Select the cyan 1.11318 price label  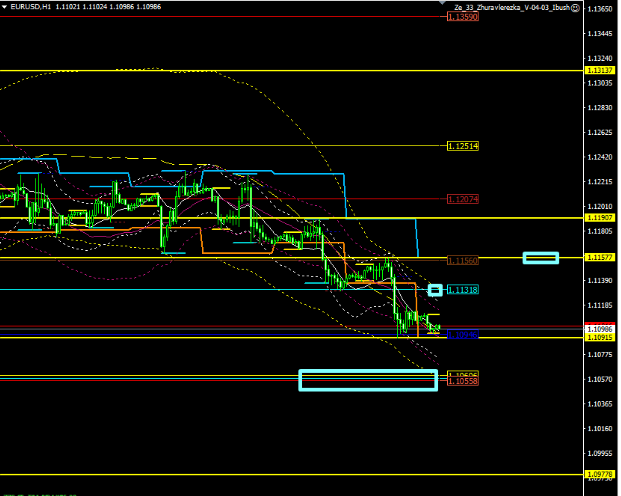(x=463, y=290)
